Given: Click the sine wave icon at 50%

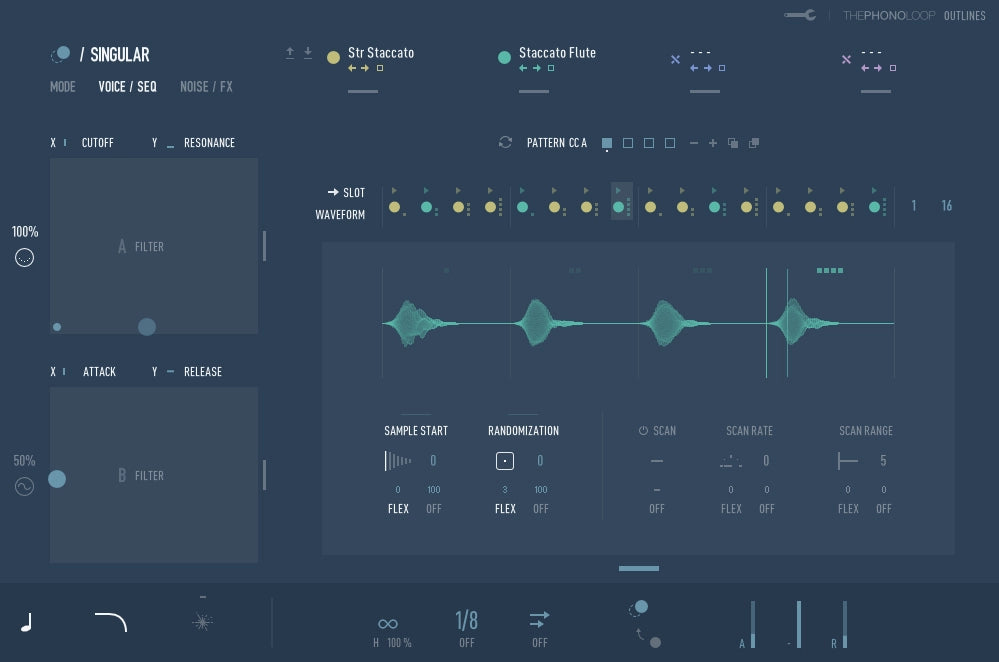Looking at the screenshot, I should click(25, 487).
